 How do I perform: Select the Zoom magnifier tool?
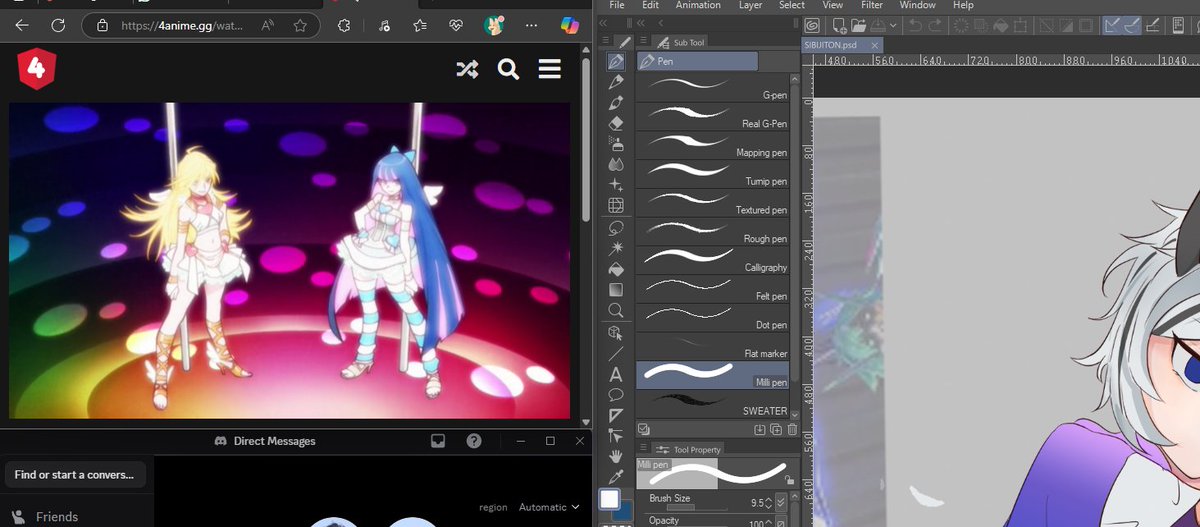pos(616,311)
